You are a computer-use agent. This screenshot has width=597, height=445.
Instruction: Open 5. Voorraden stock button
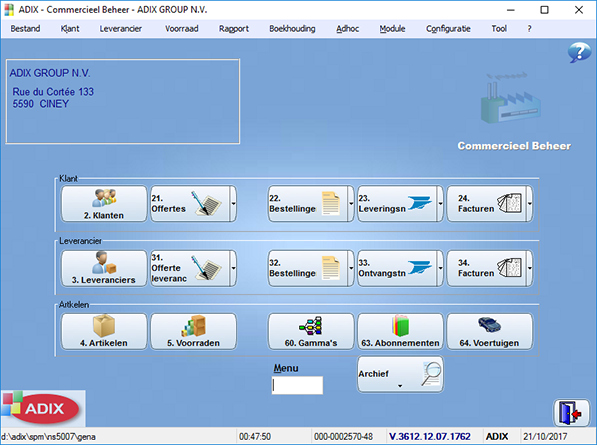pos(193,332)
